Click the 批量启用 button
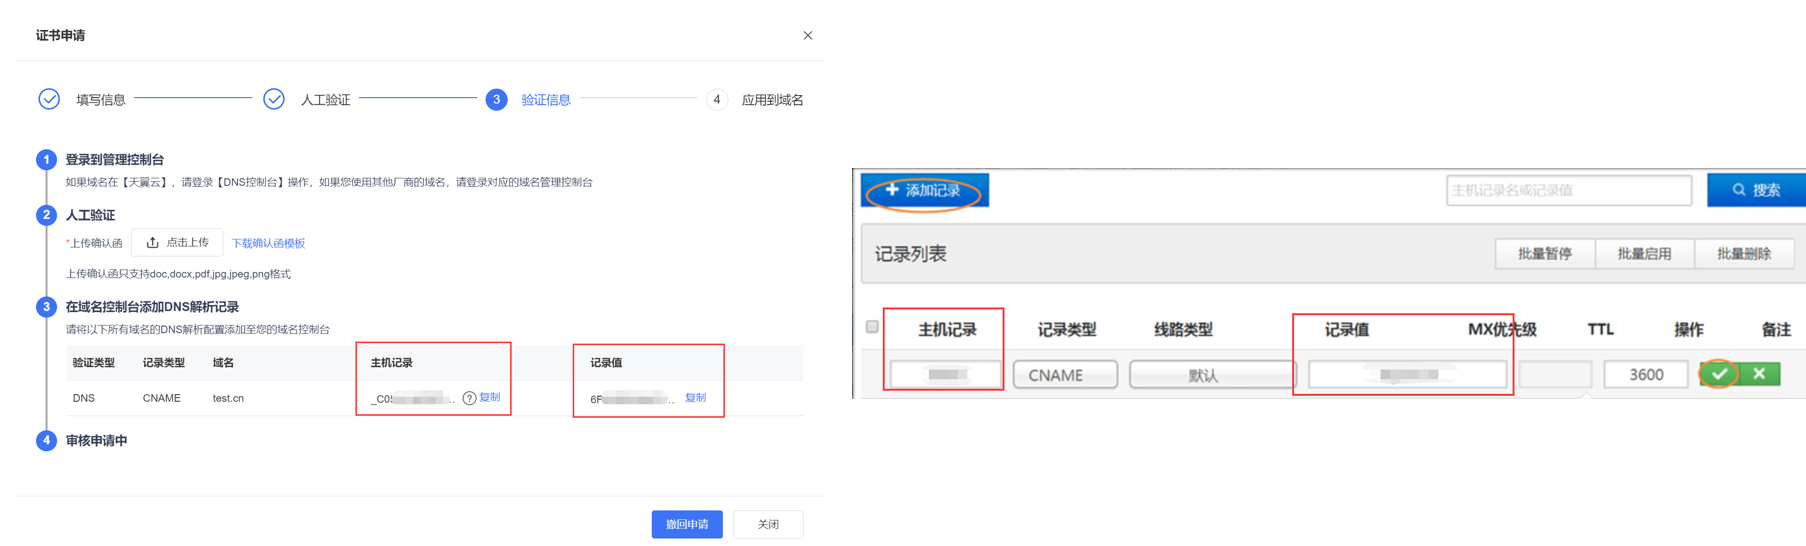 pyautogui.click(x=1645, y=254)
